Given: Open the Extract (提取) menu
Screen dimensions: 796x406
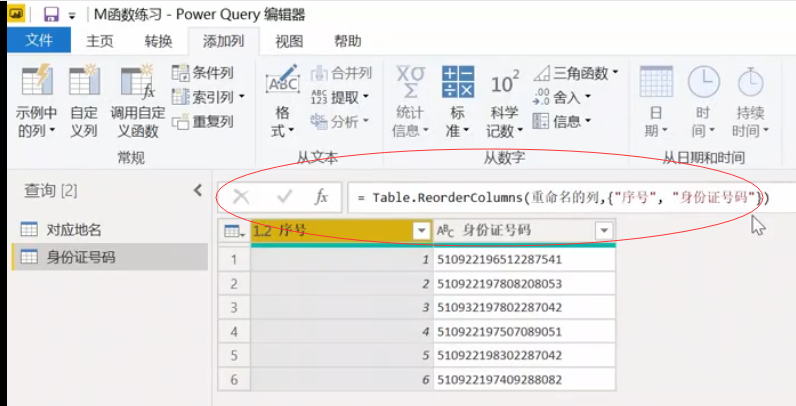Looking at the screenshot, I should click(339, 97).
